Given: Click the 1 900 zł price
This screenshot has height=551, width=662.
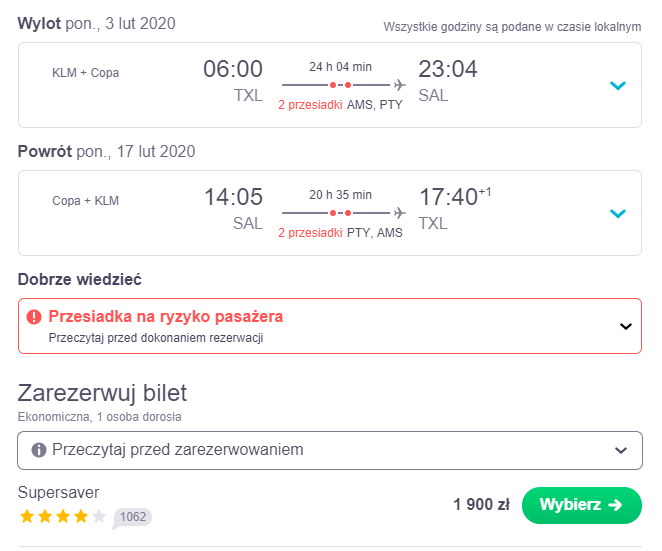Looking at the screenshot, I should tap(481, 505).
